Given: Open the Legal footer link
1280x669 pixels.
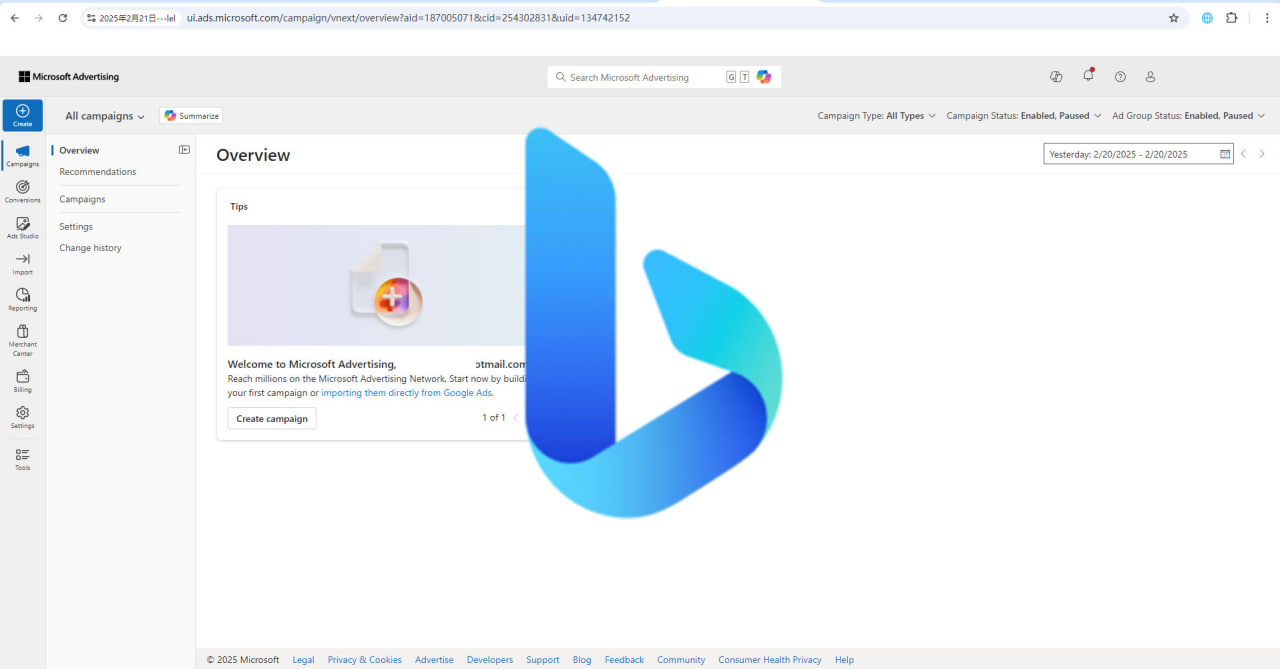Looking at the screenshot, I should [x=303, y=660].
